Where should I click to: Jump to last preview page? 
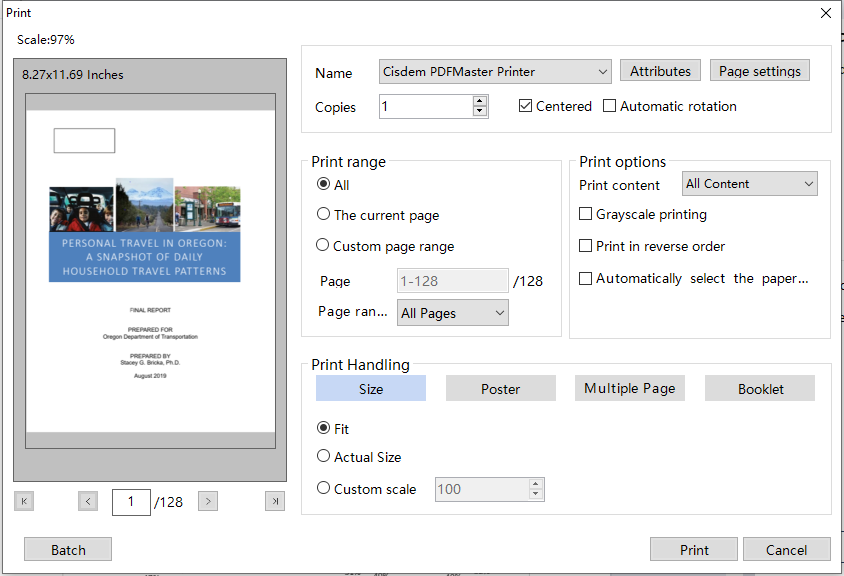pyautogui.click(x=275, y=501)
